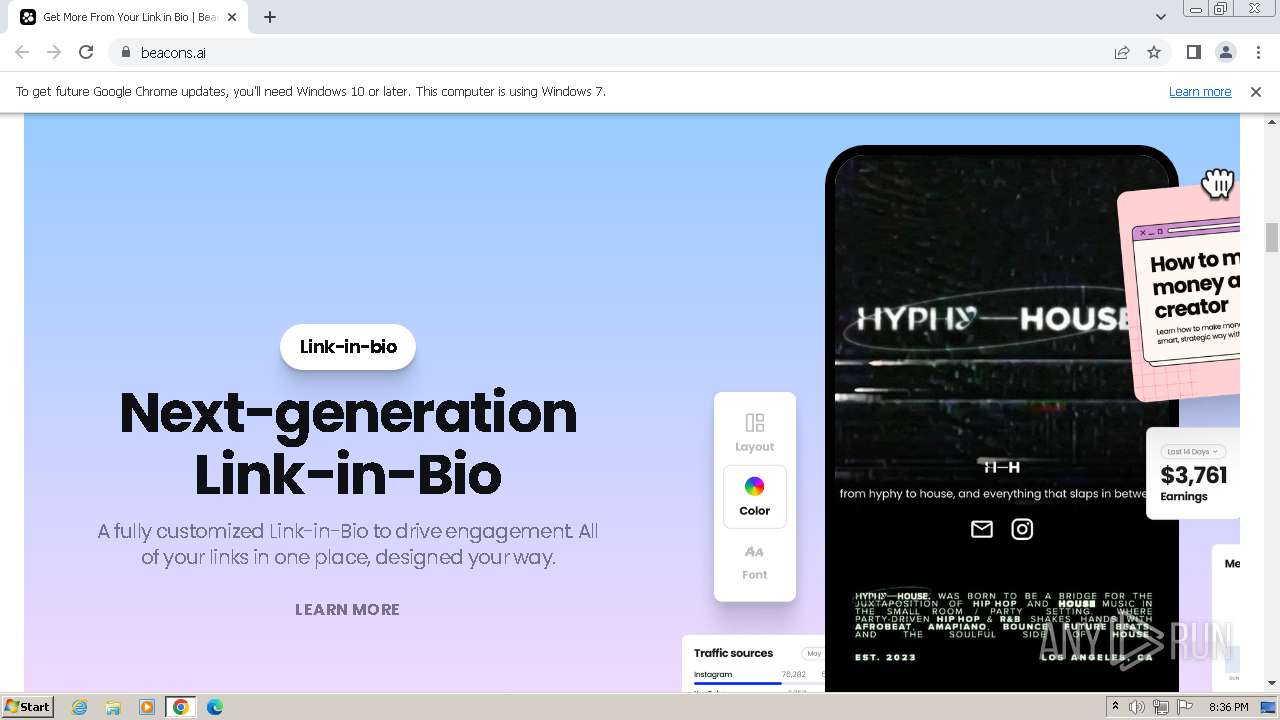This screenshot has height=720, width=1280.
Task: Open a new browser tab
Action: click(x=270, y=17)
